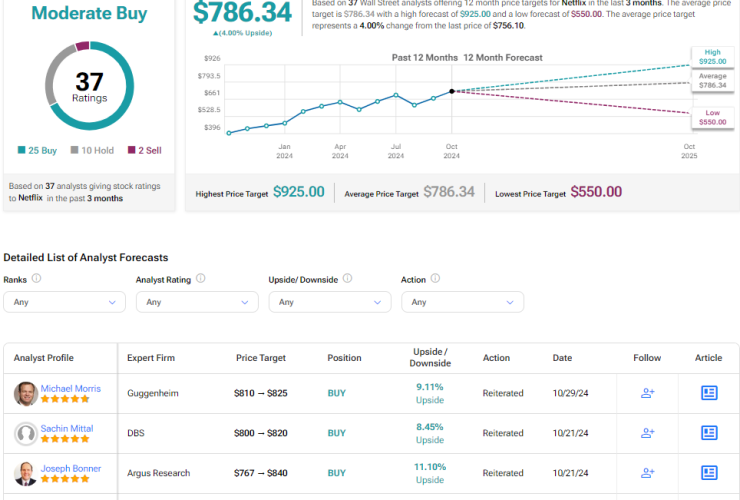Click the Action info icon
The width and height of the screenshot is (740, 500).
tap(435, 279)
